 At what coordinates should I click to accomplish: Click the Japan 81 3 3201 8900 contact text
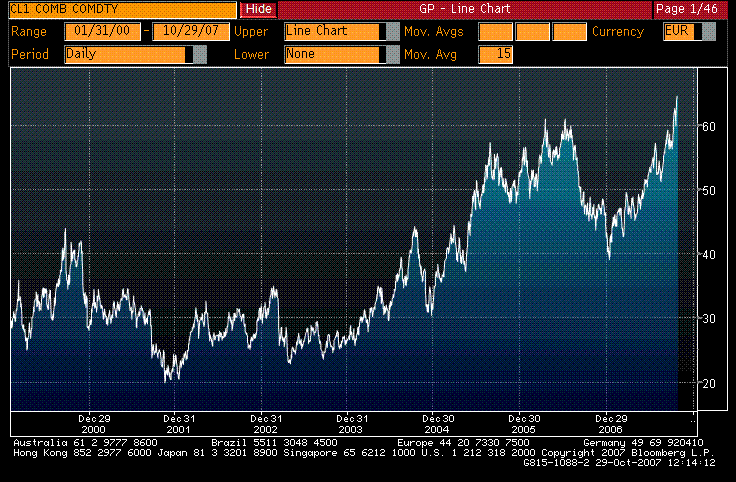coord(217,453)
